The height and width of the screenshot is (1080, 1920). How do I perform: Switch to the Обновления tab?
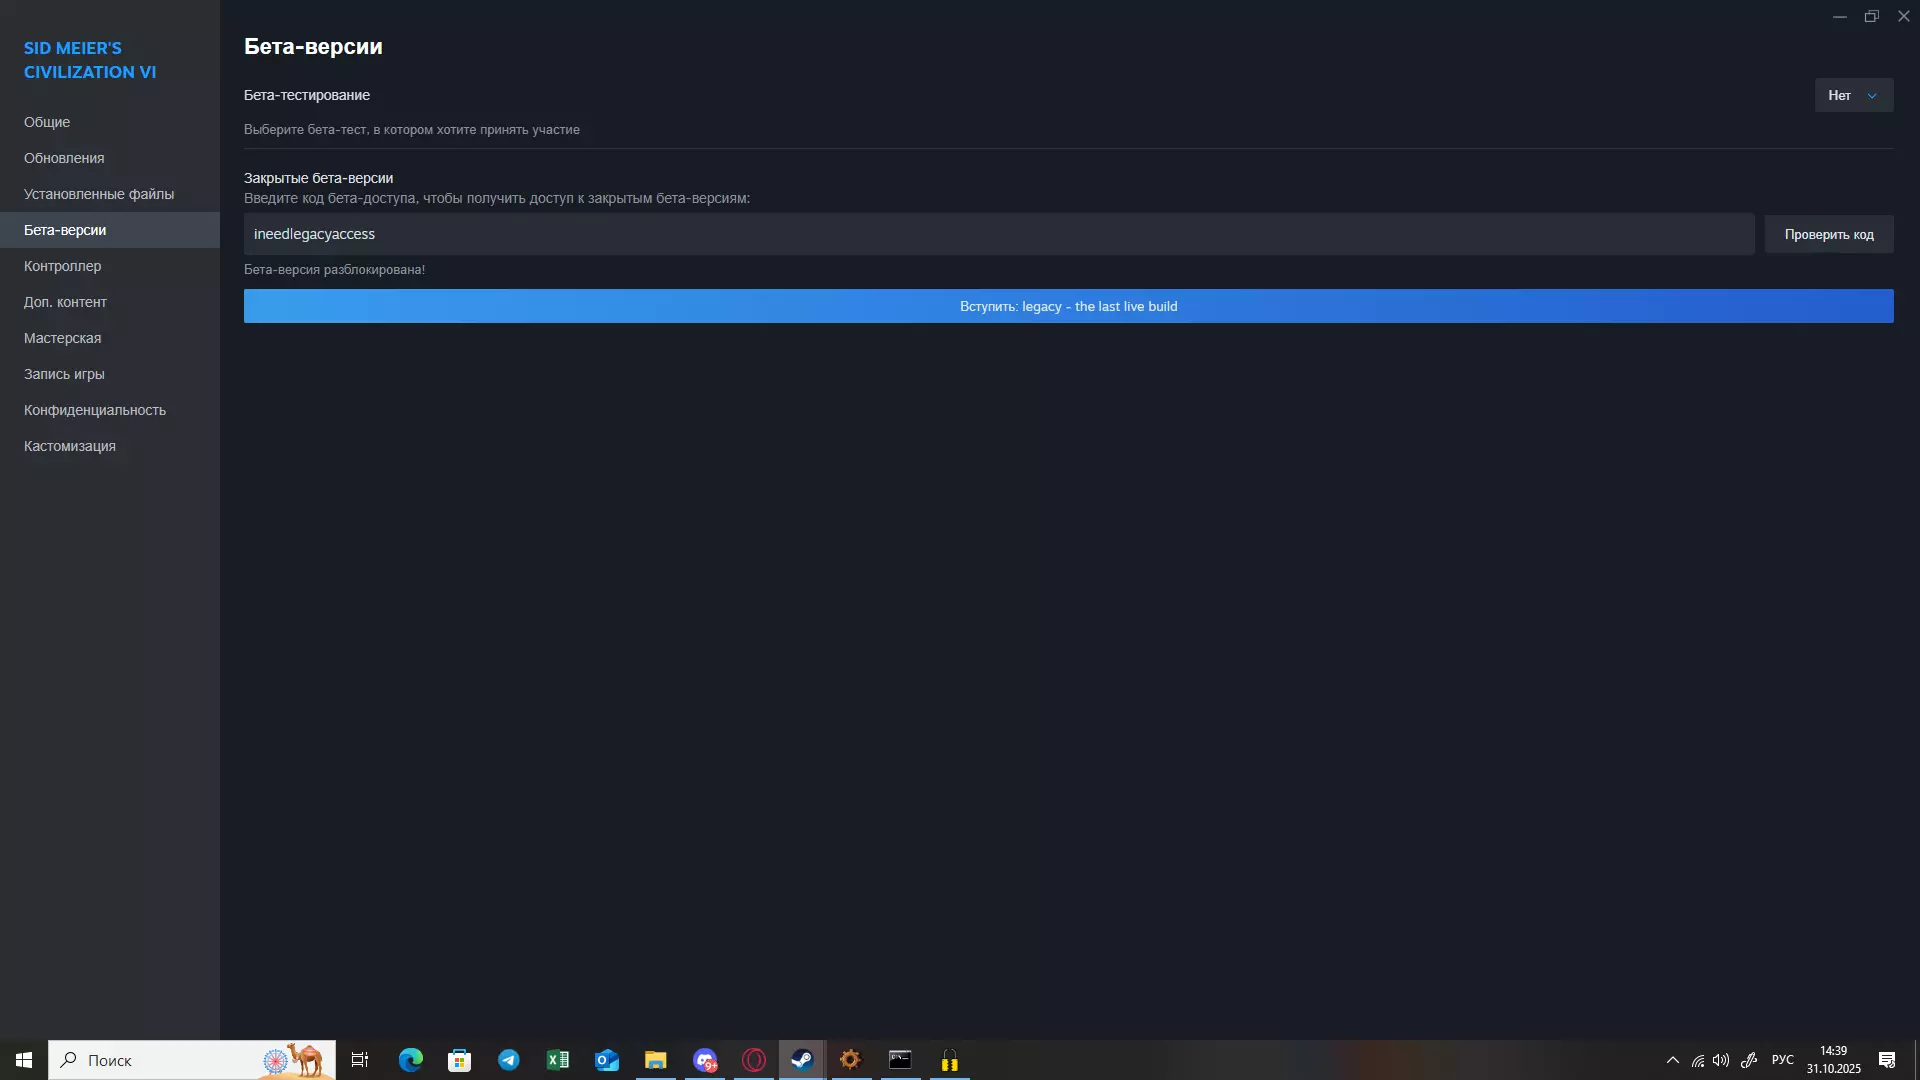[64, 158]
